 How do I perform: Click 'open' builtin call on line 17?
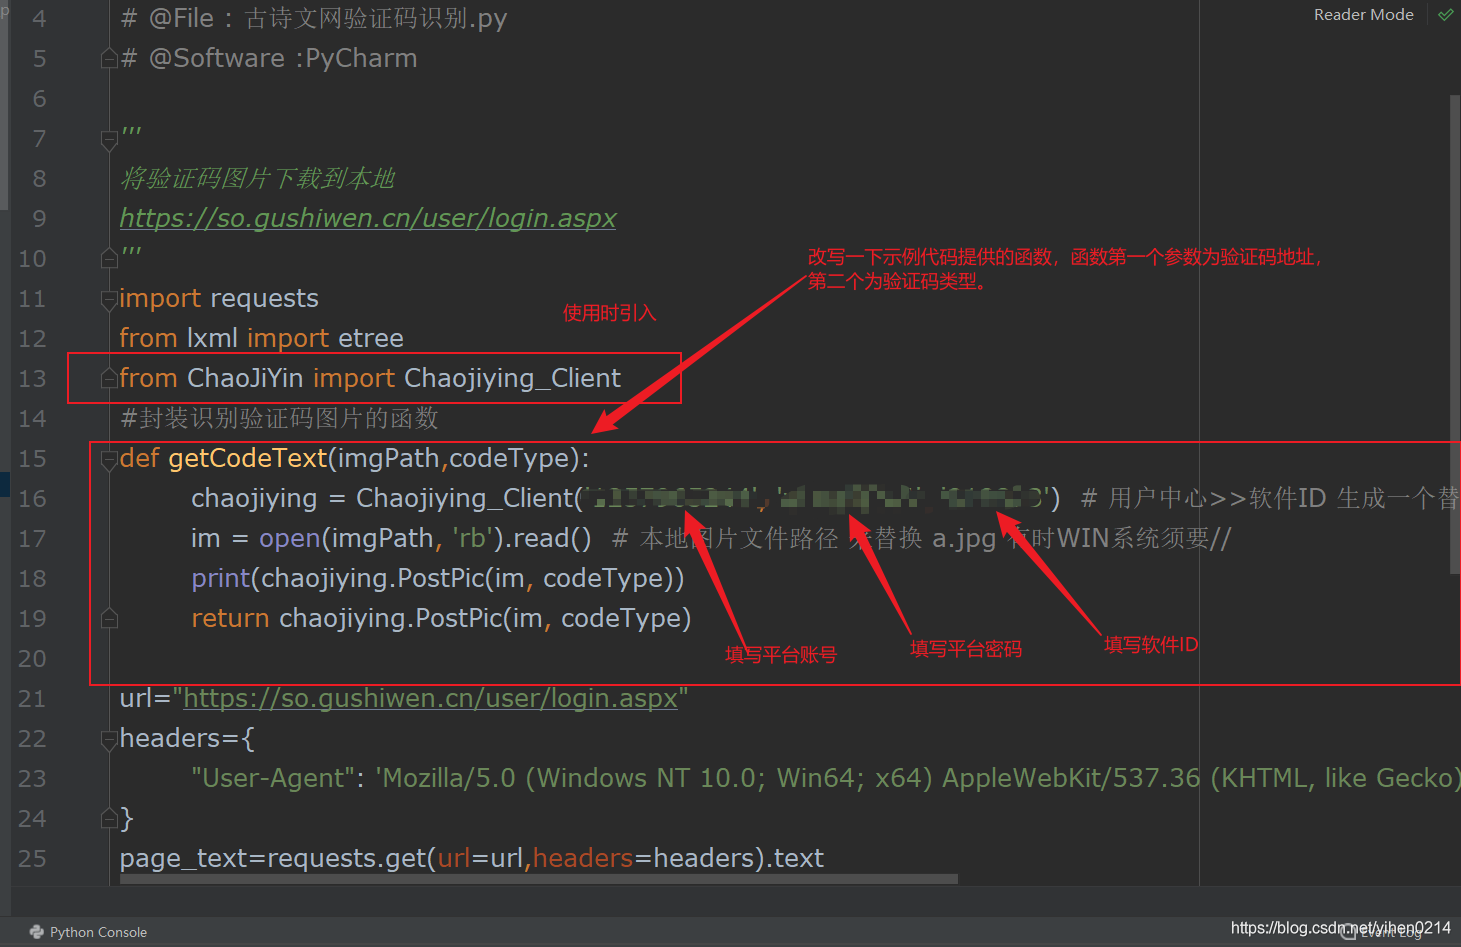click(x=289, y=538)
